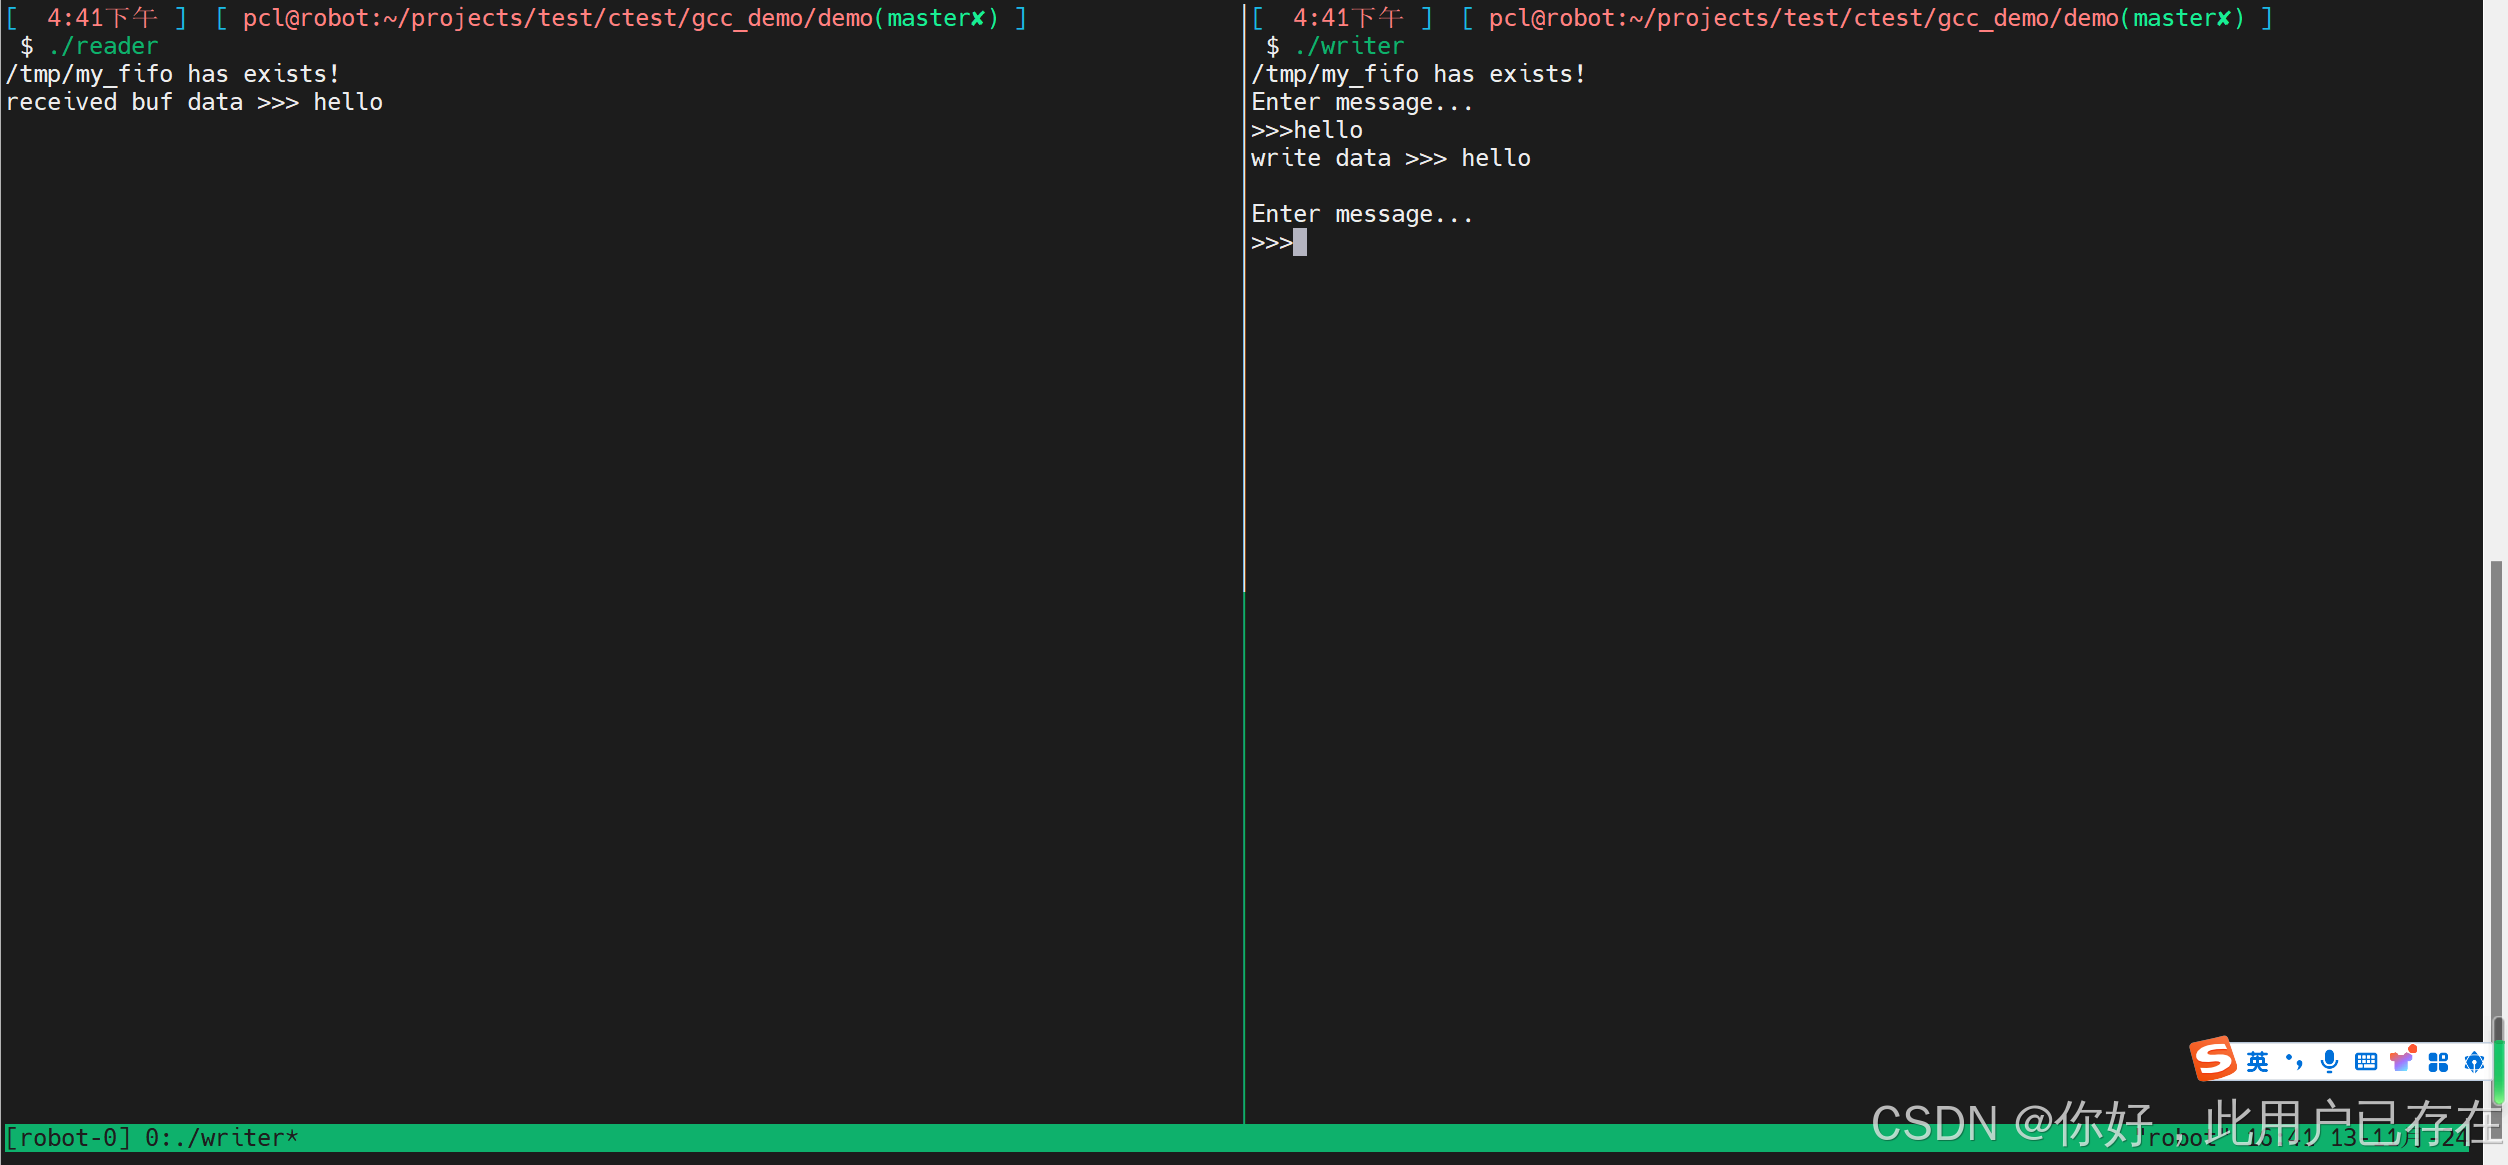Screen dimensions: 2508x1165
Task: Click the writer pane's >>> input cursor
Action: click(1299, 242)
